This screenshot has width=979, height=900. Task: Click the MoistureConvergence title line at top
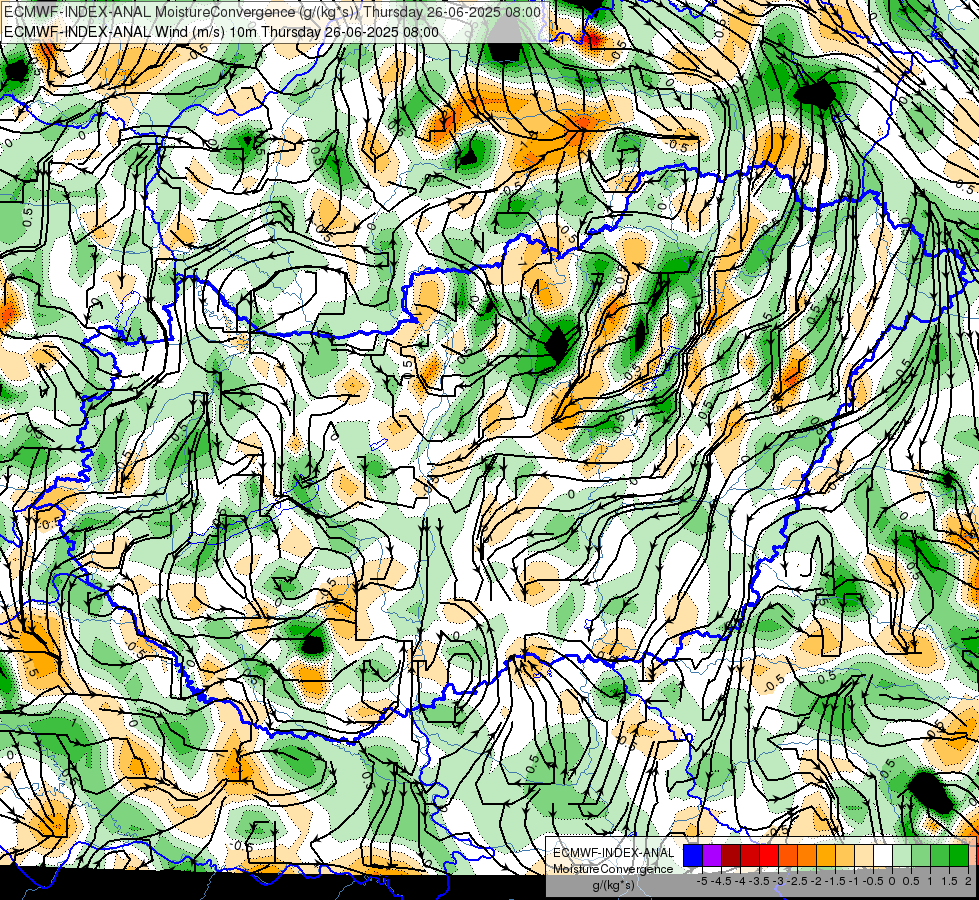(273, 12)
